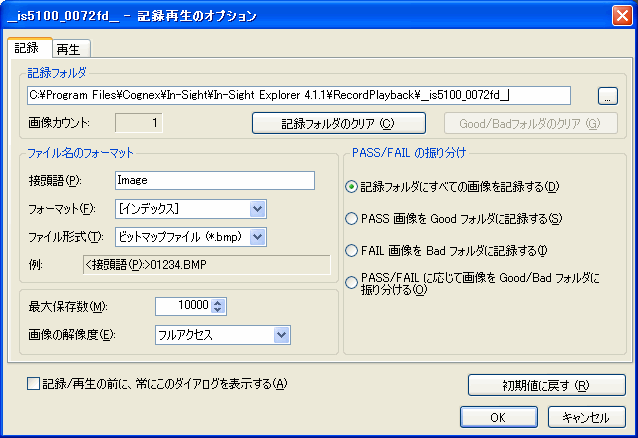Close the dialog with the X button
The height and width of the screenshot is (438, 638).
[x=620, y=15]
